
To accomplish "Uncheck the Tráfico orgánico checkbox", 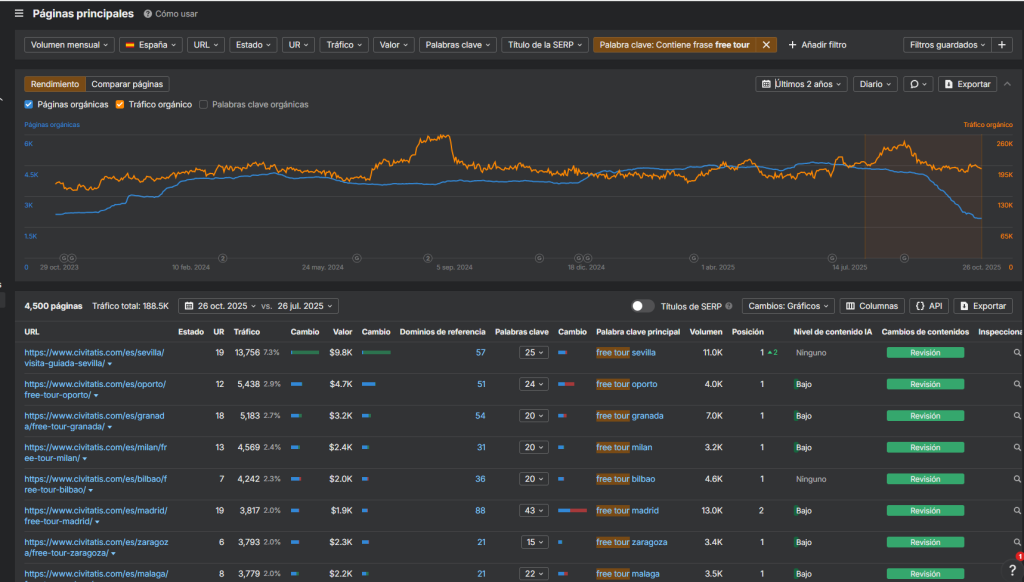I will (120, 104).
